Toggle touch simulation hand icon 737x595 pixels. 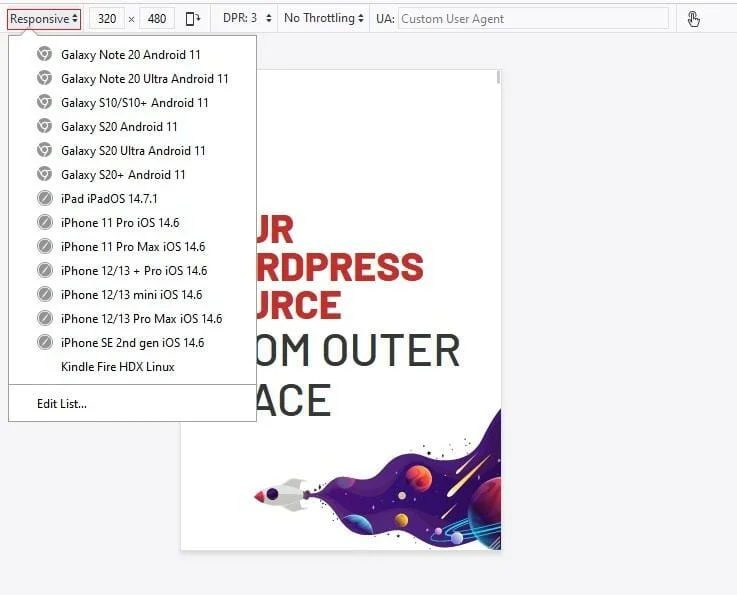[694, 19]
